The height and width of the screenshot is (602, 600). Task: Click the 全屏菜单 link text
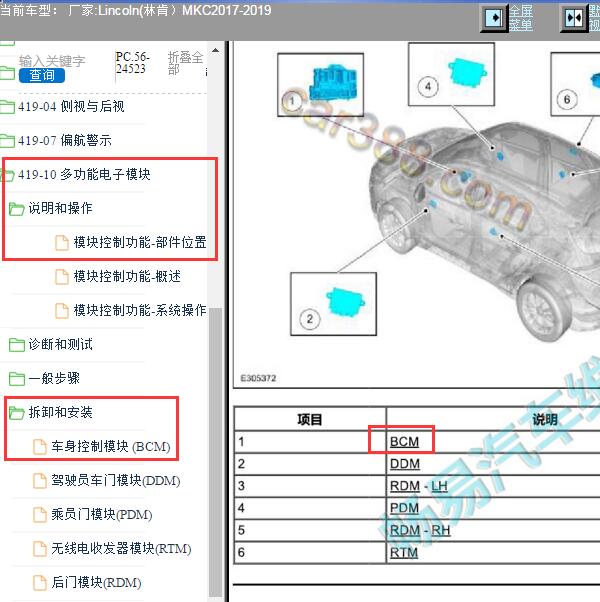(x=521, y=18)
